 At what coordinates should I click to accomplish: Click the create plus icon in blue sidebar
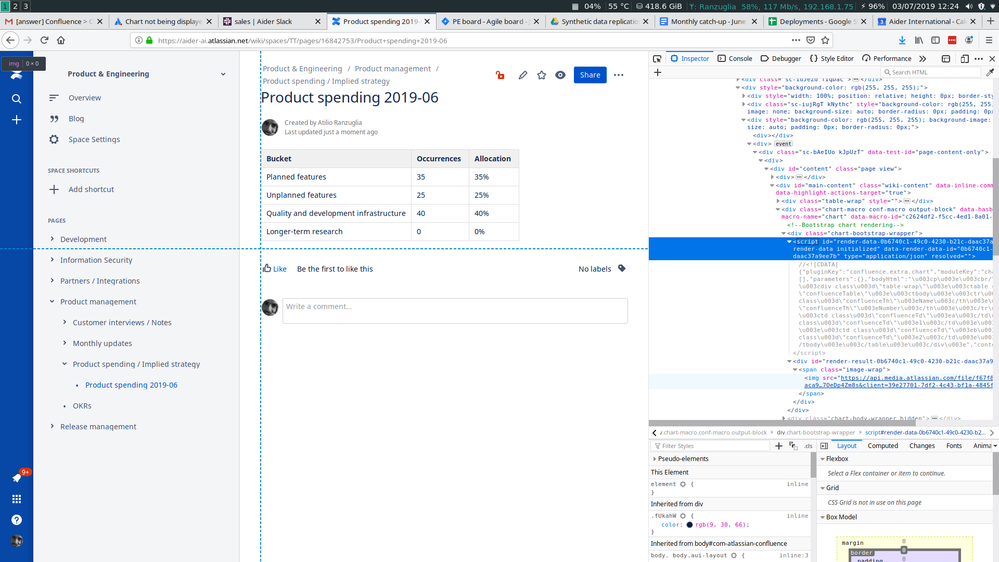point(17,120)
